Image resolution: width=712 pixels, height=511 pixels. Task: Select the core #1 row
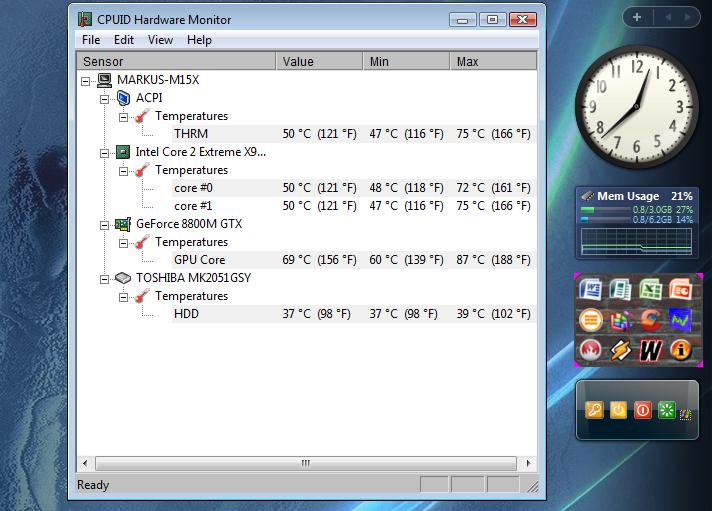click(354, 206)
